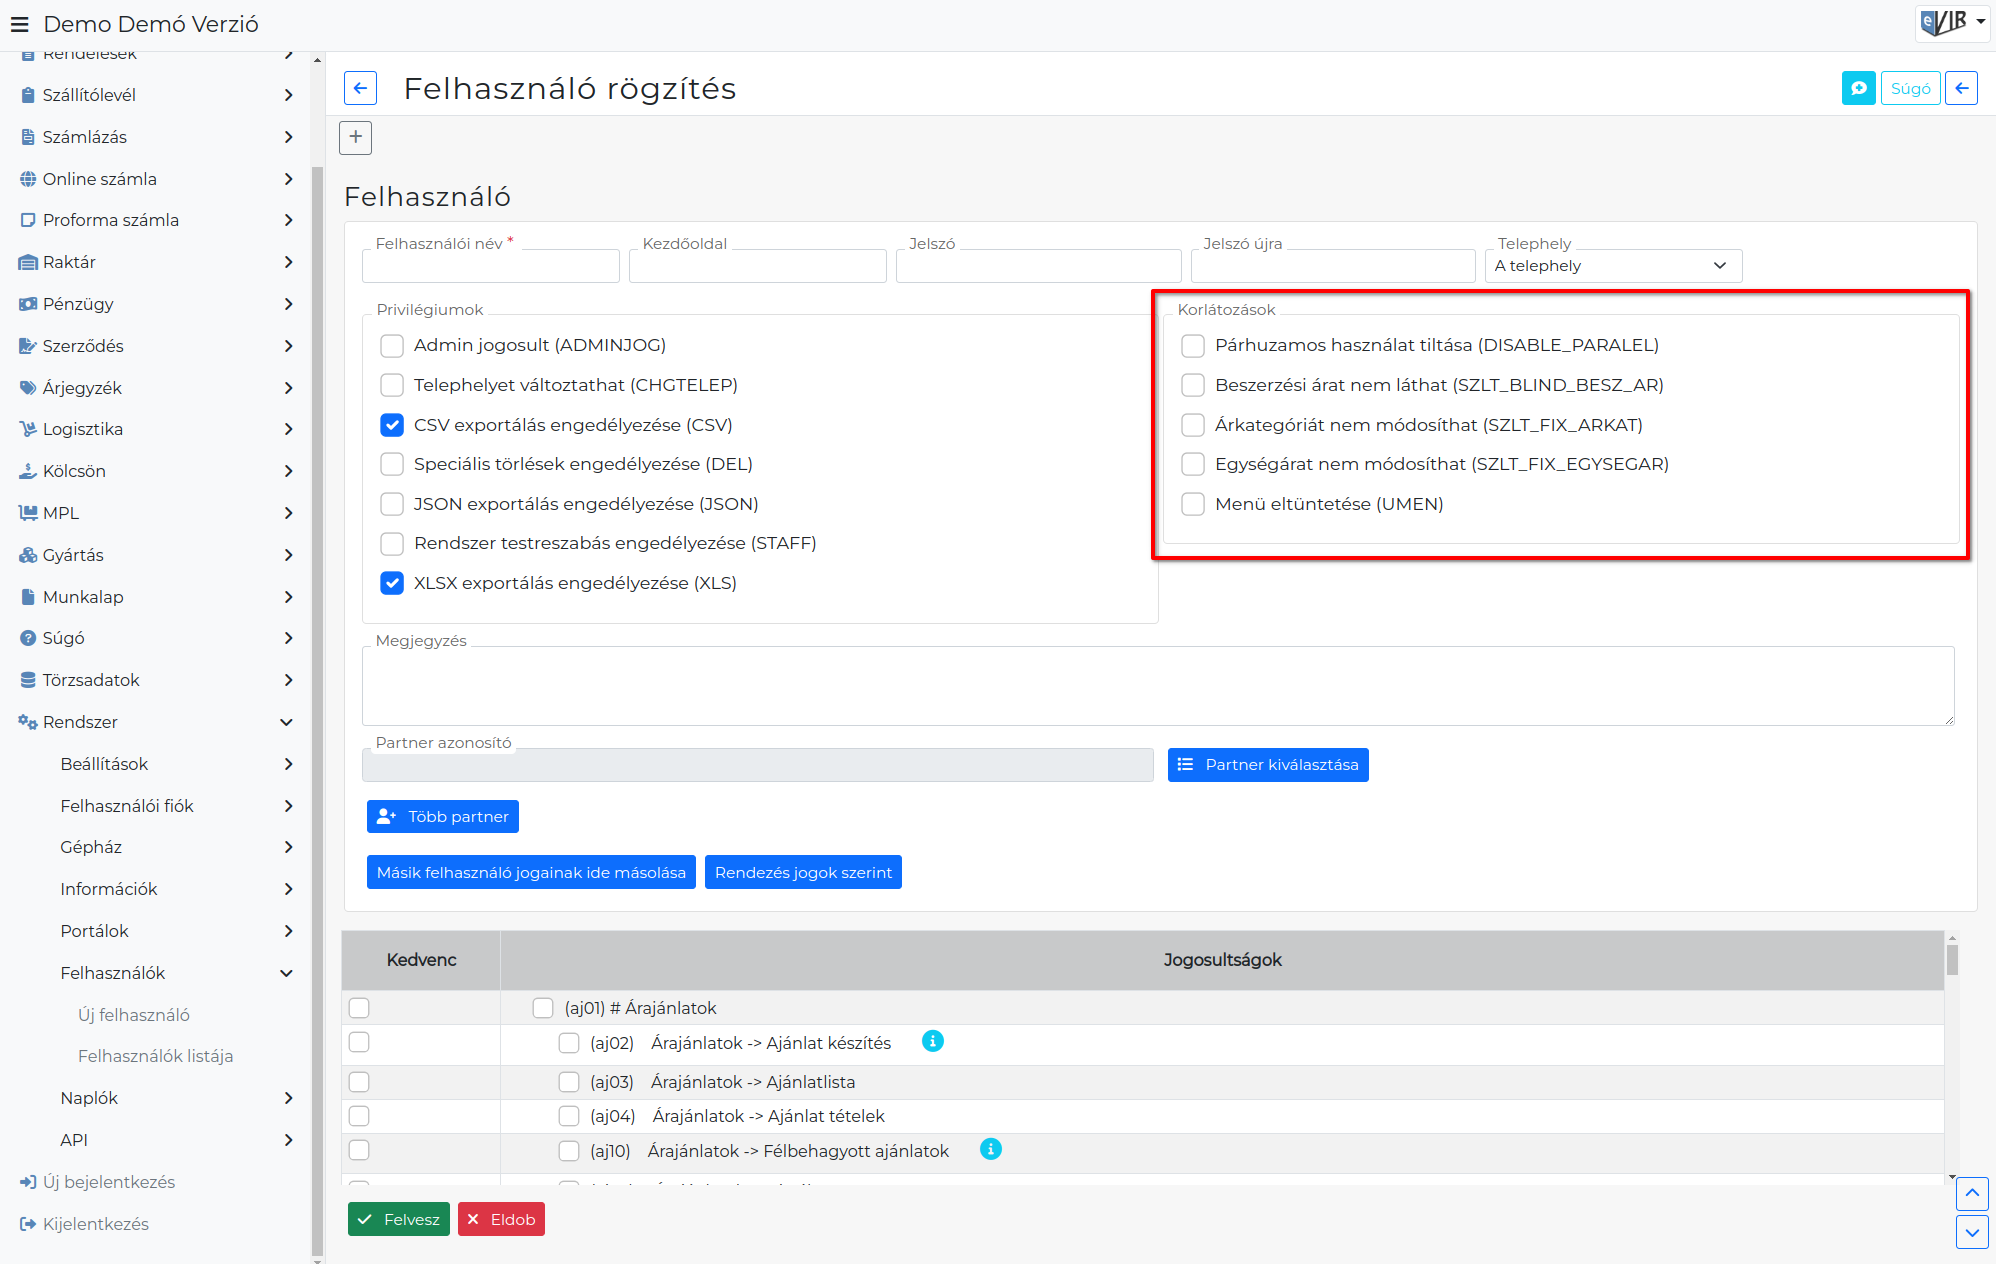Open the Telephely dropdown
This screenshot has height=1264, width=1996.
(x=1612, y=266)
